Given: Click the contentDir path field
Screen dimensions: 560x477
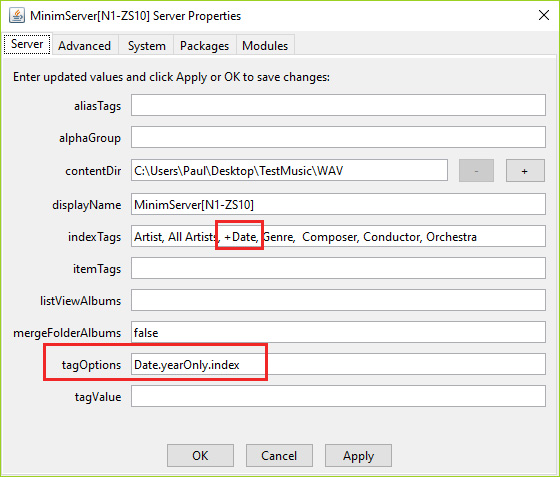Looking at the screenshot, I should pos(289,170).
